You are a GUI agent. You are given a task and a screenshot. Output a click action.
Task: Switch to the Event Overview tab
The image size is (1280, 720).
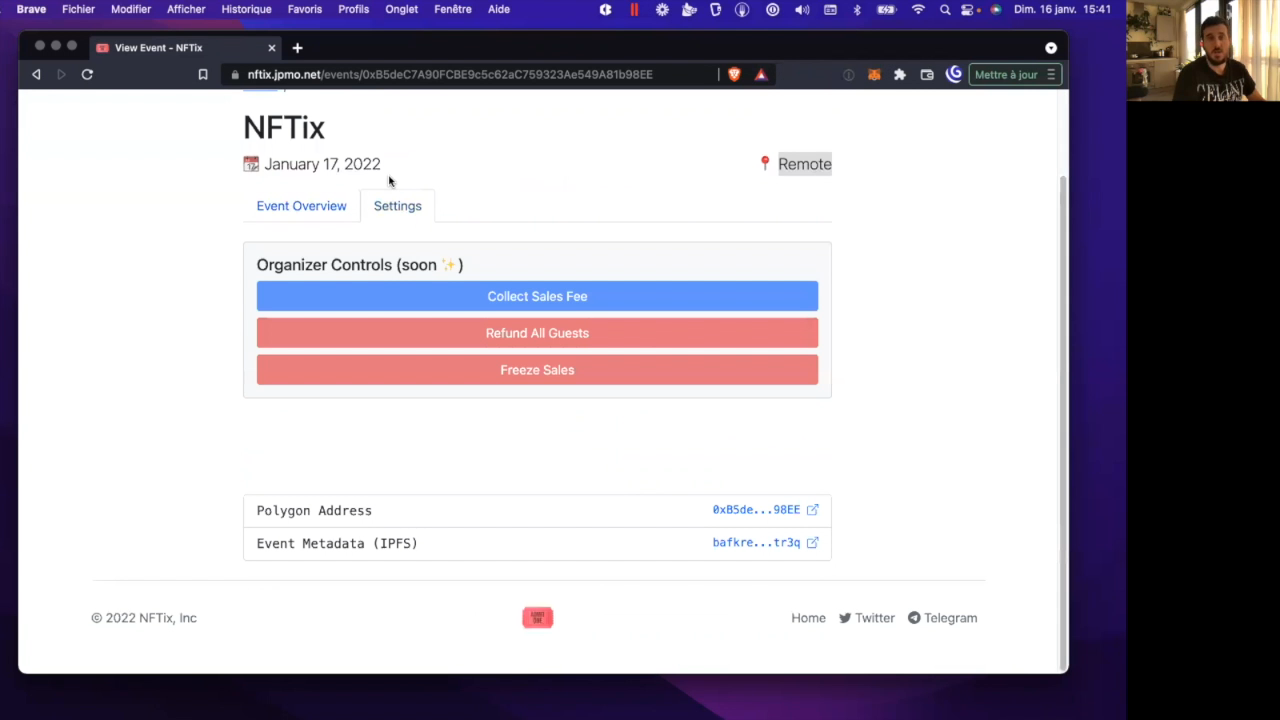pyautogui.click(x=301, y=206)
